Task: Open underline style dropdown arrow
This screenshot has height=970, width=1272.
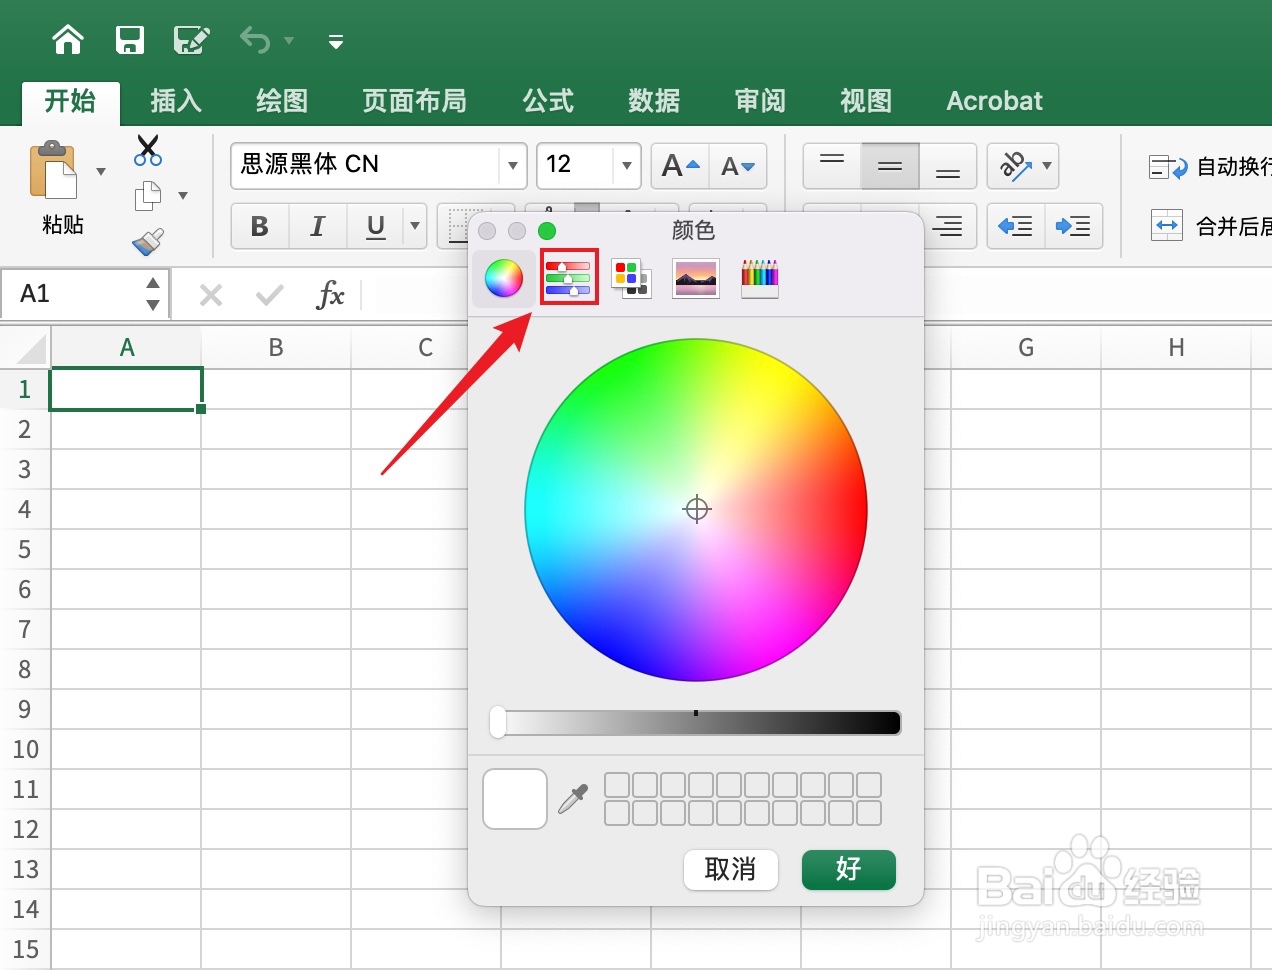Action: tap(415, 226)
